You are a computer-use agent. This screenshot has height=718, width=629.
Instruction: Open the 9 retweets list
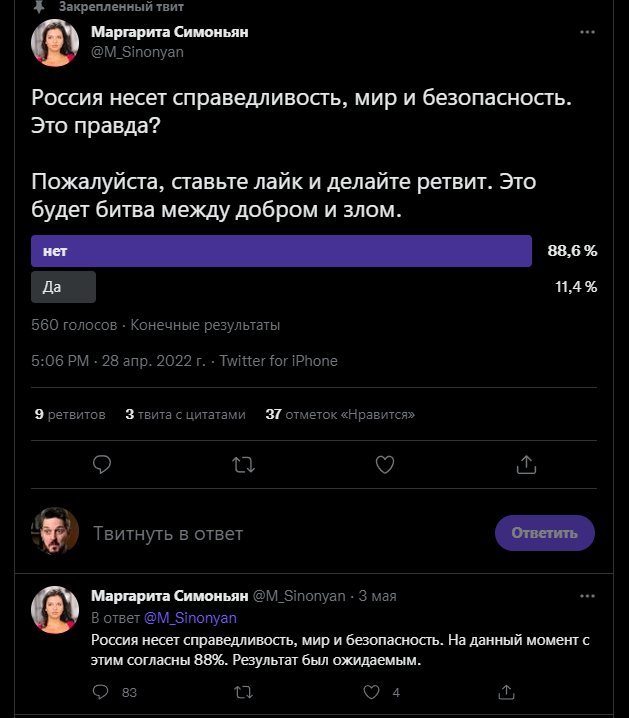pos(70,414)
